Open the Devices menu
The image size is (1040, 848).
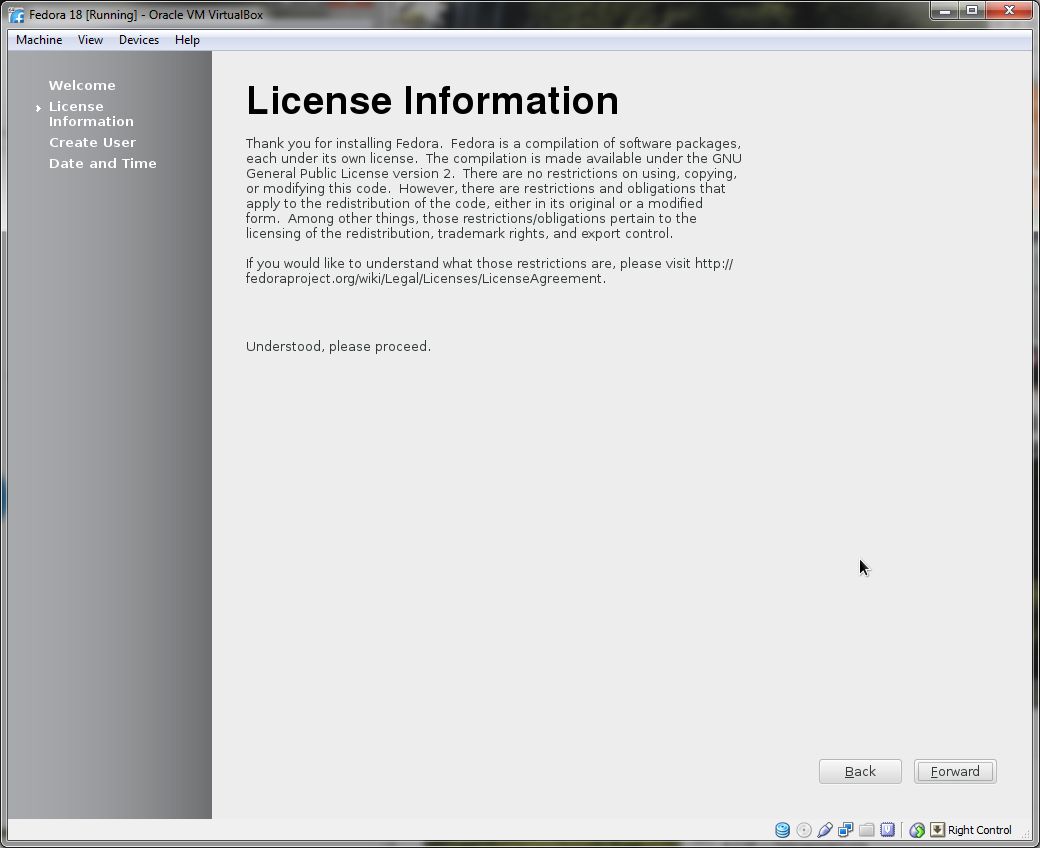[139, 40]
